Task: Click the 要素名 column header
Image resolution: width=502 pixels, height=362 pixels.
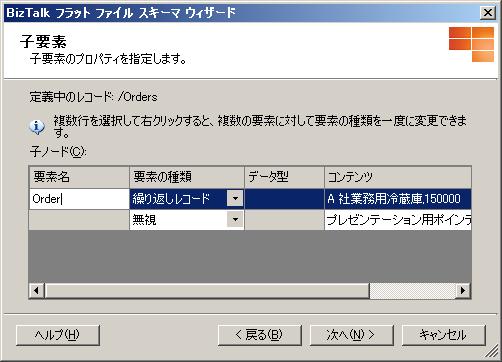Action: (79, 177)
